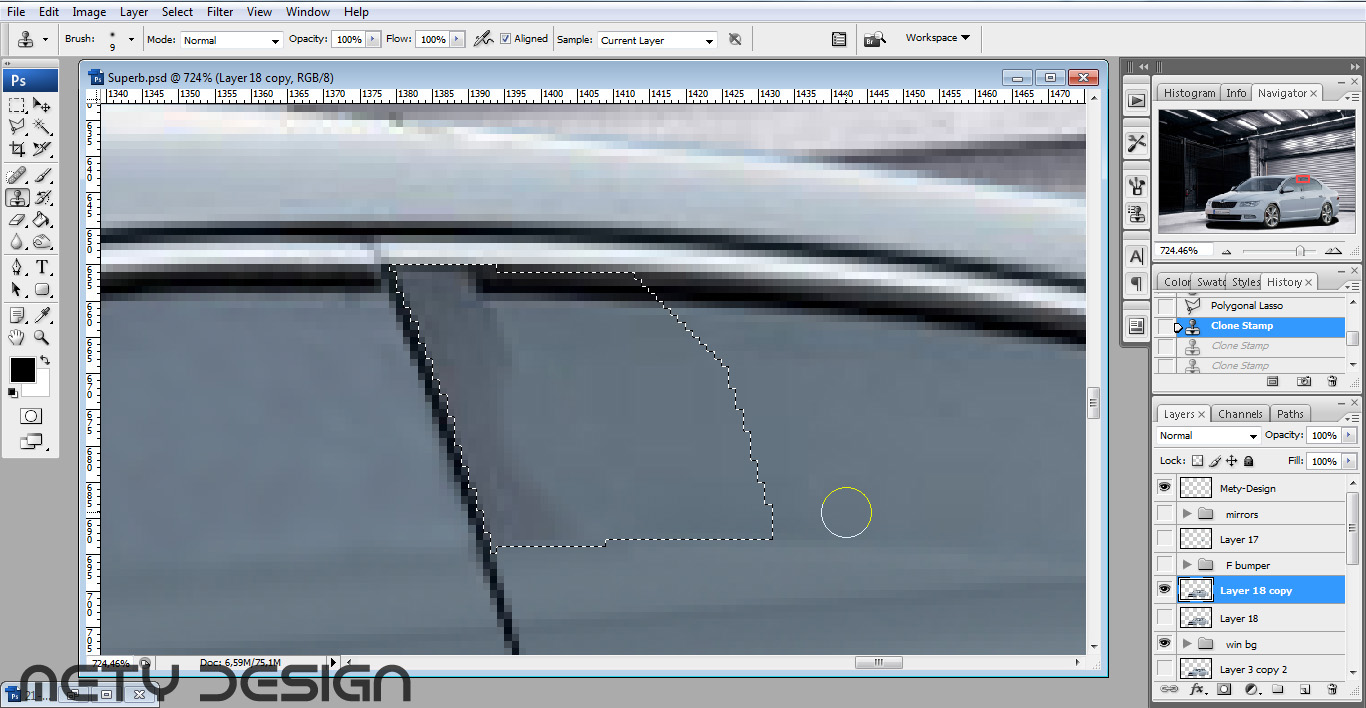The image size is (1366, 708).
Task: Select the Brush tool
Action: [42, 175]
